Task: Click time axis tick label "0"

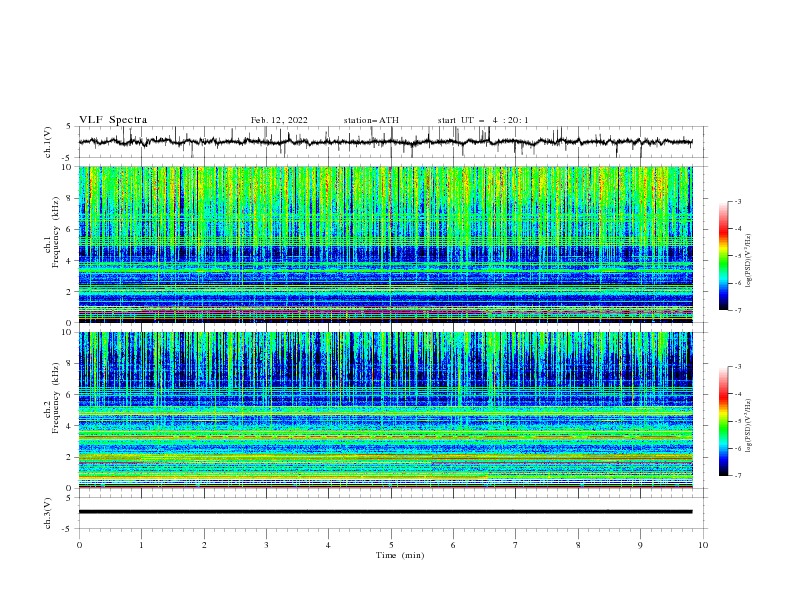Action: 79,545
